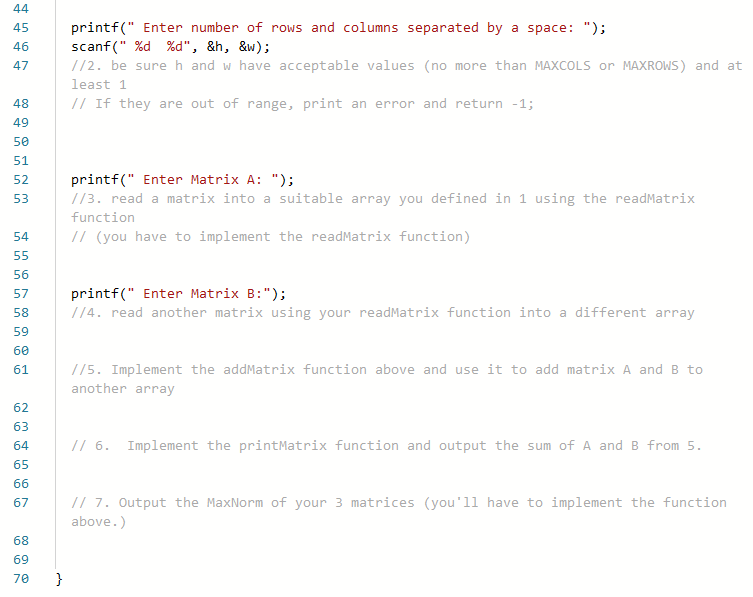Click the printf Enter Matrix A line

[182, 180]
